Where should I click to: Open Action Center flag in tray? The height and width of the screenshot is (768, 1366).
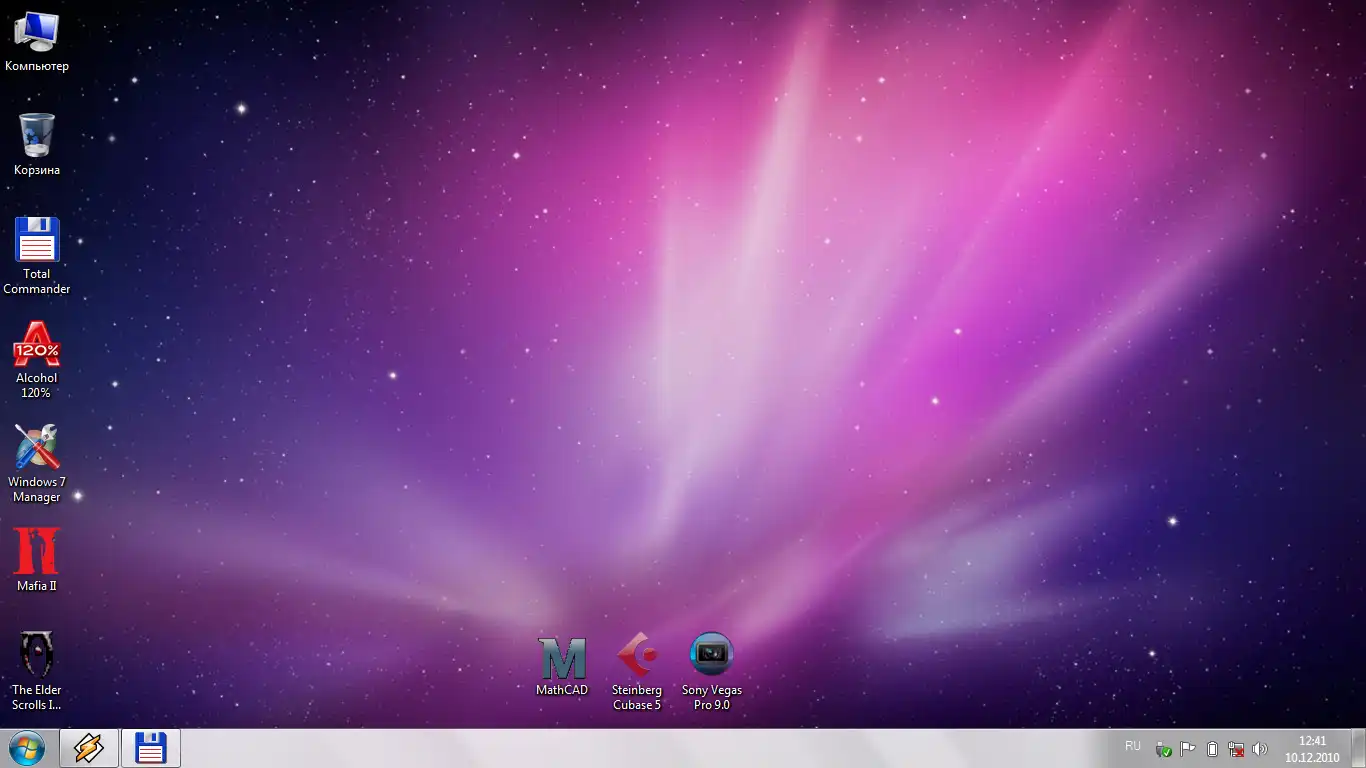click(1188, 749)
